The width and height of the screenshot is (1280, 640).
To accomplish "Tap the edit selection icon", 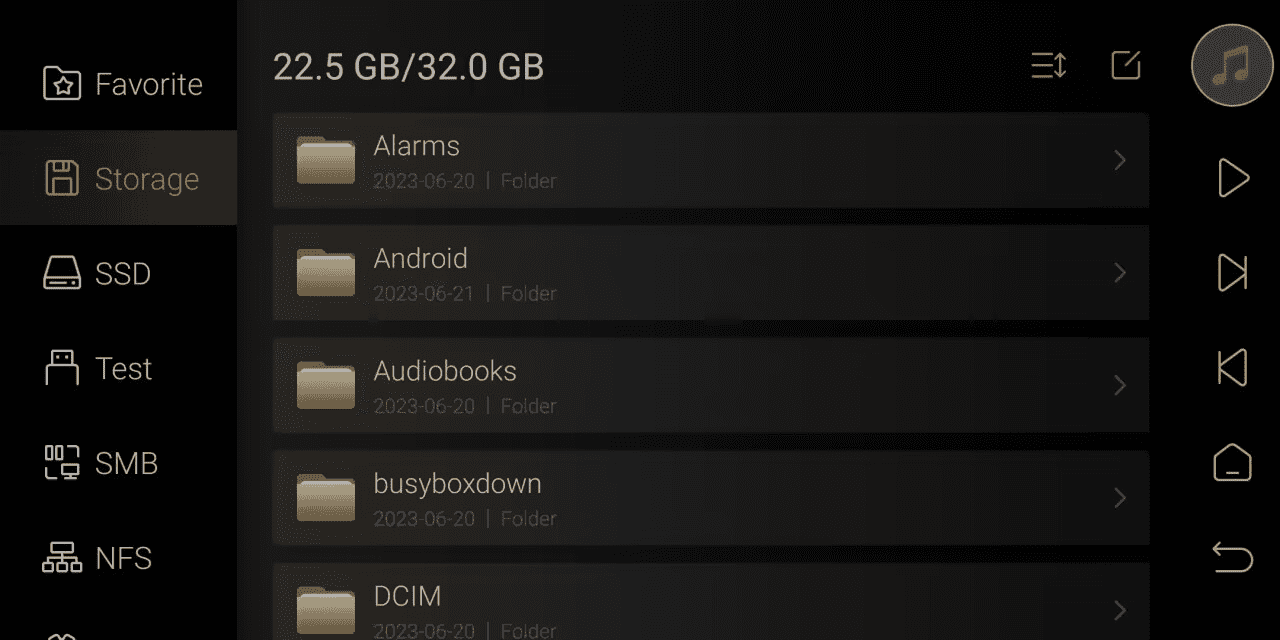I will 1126,66.
